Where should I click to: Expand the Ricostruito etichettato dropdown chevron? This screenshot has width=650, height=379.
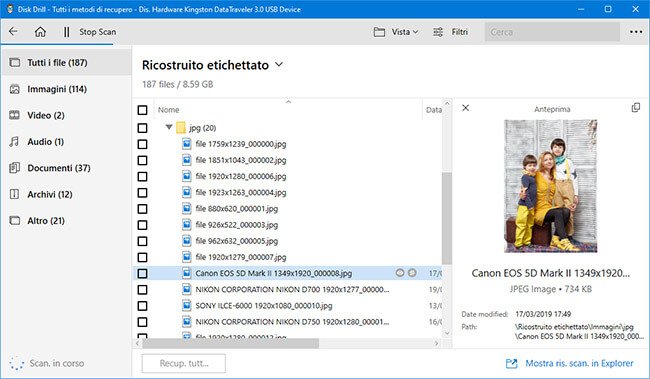(x=279, y=65)
